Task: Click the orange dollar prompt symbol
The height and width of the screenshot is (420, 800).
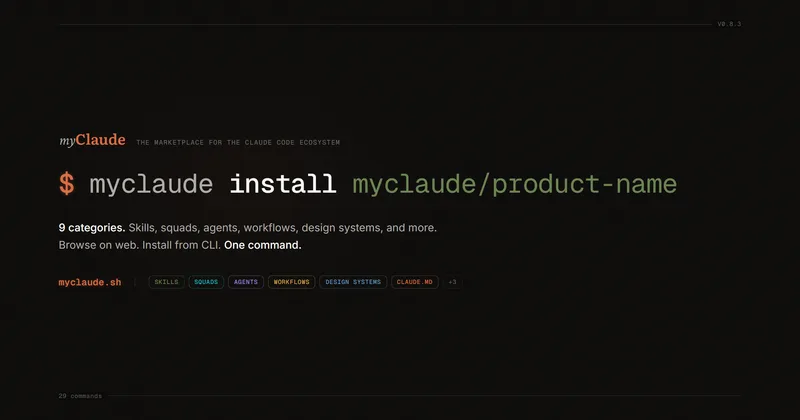Action: click(x=66, y=184)
